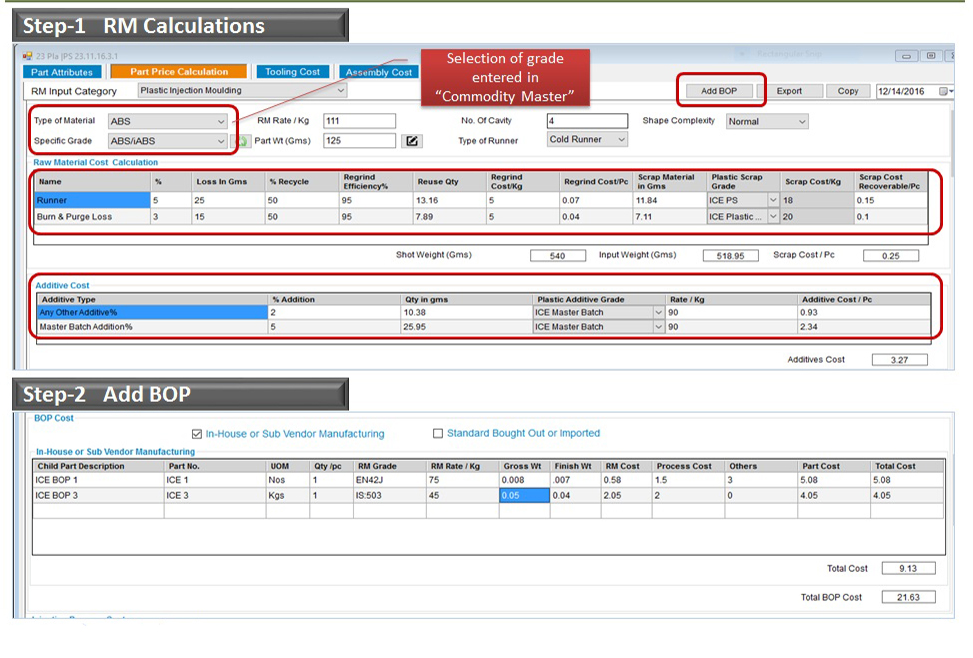The width and height of the screenshot is (973, 658).
Task: Switch to the Tooling Cost tab
Action: click(292, 71)
